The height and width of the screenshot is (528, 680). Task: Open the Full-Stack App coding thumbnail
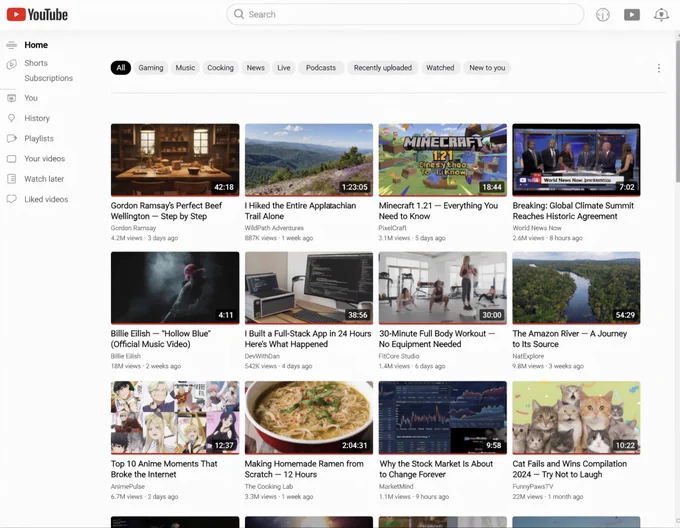[309, 288]
